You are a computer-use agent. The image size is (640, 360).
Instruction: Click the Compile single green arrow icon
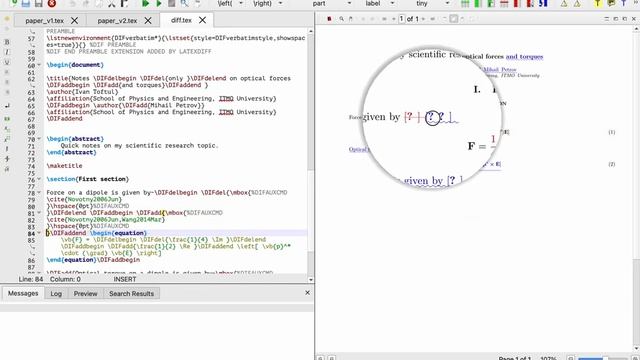[158, 3]
